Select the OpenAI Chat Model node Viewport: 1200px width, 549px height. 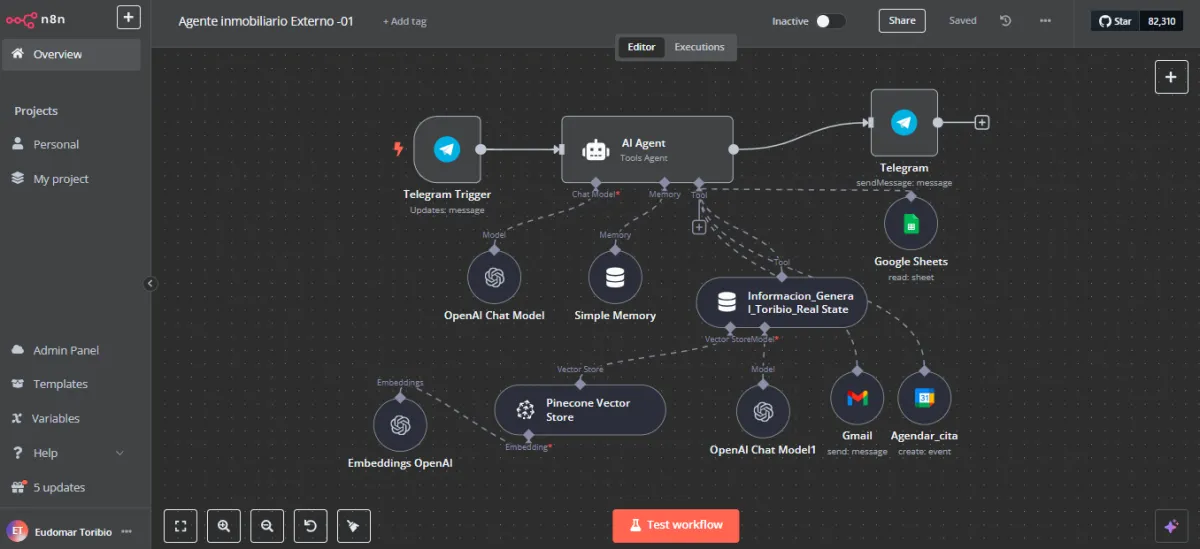pos(494,278)
